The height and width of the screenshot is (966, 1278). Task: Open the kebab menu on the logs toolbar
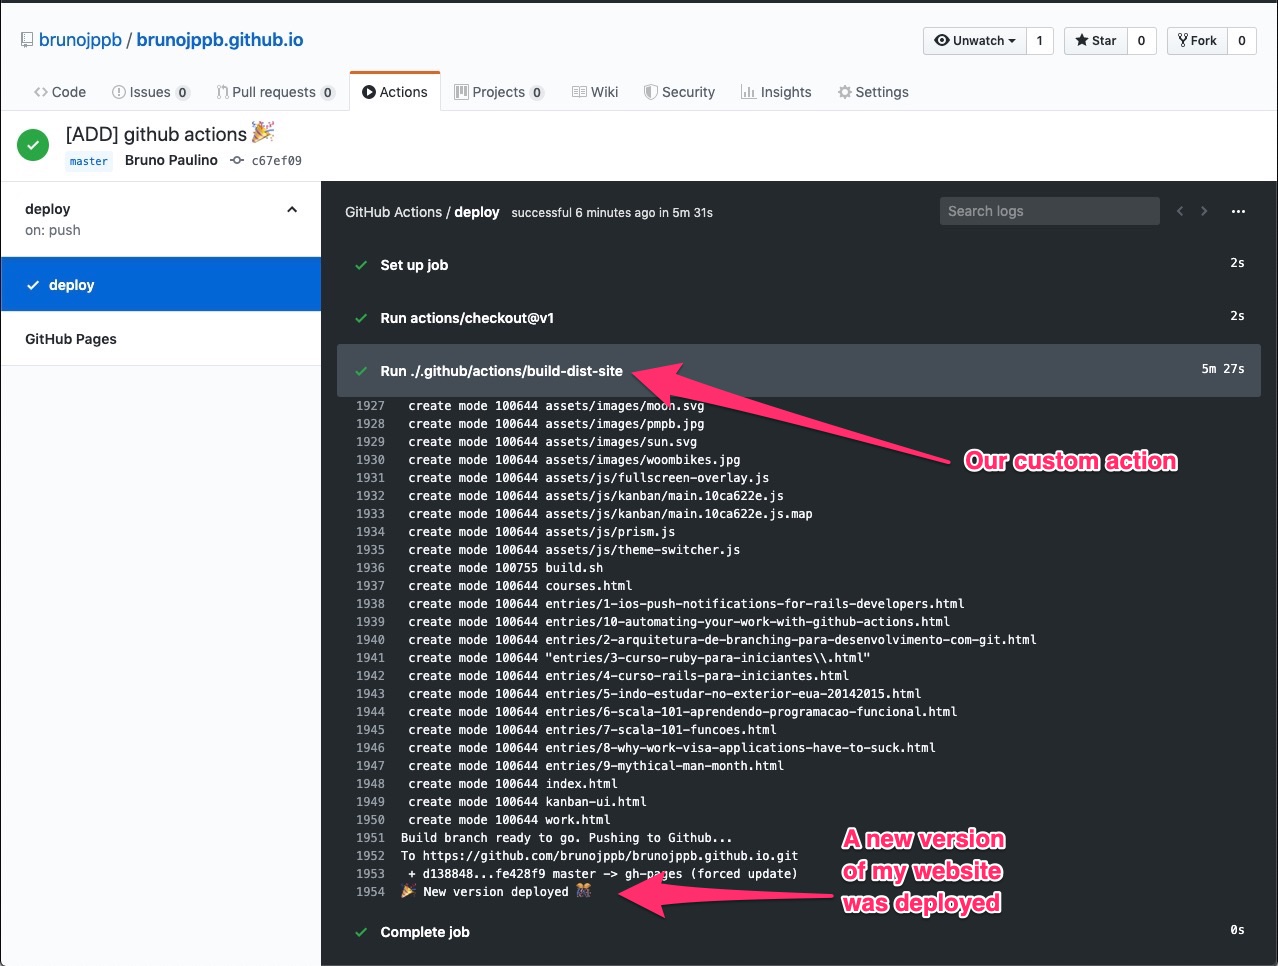pyautogui.click(x=1238, y=211)
